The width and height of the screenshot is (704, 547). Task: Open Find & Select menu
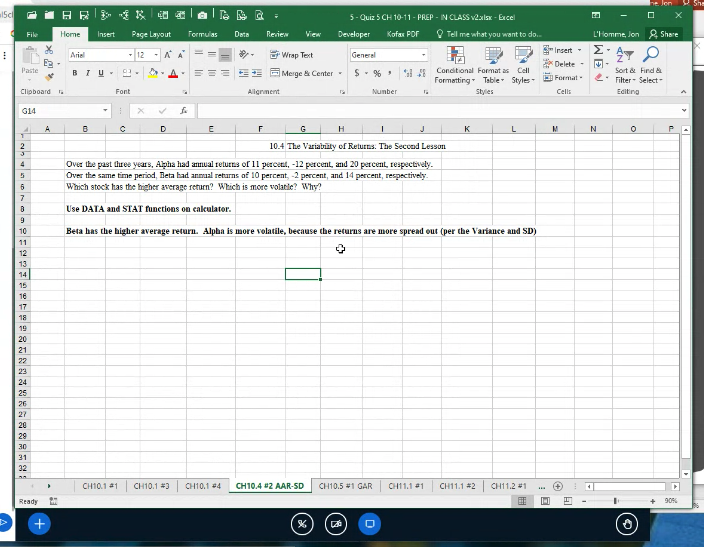click(x=651, y=65)
